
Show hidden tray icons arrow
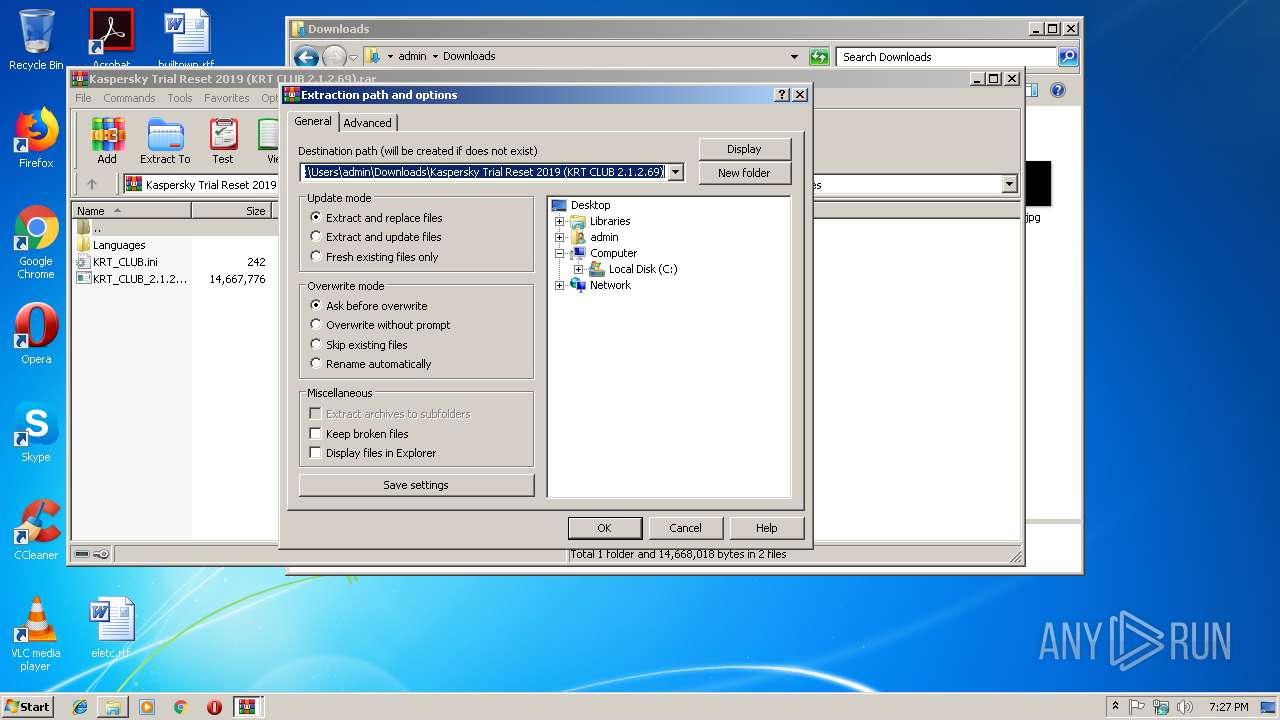[1115, 707]
